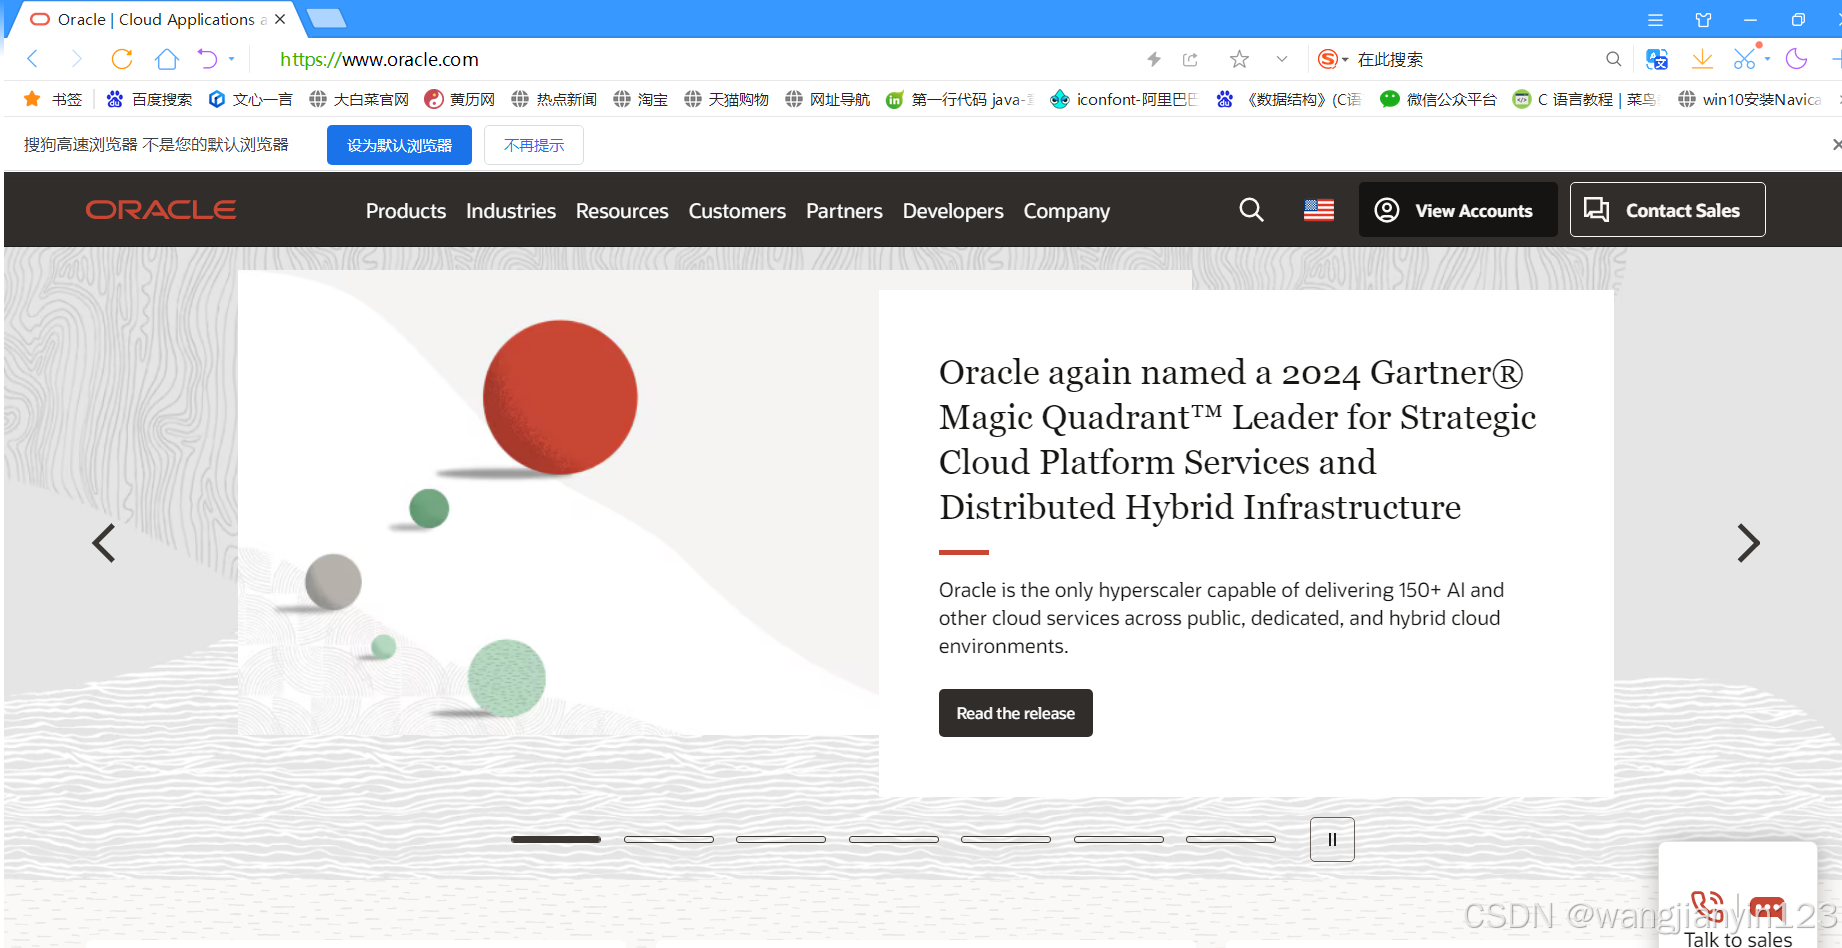Viewport: 1842px width, 948px height.
Task: Reload page with the refresh icon
Action: [x=122, y=59]
